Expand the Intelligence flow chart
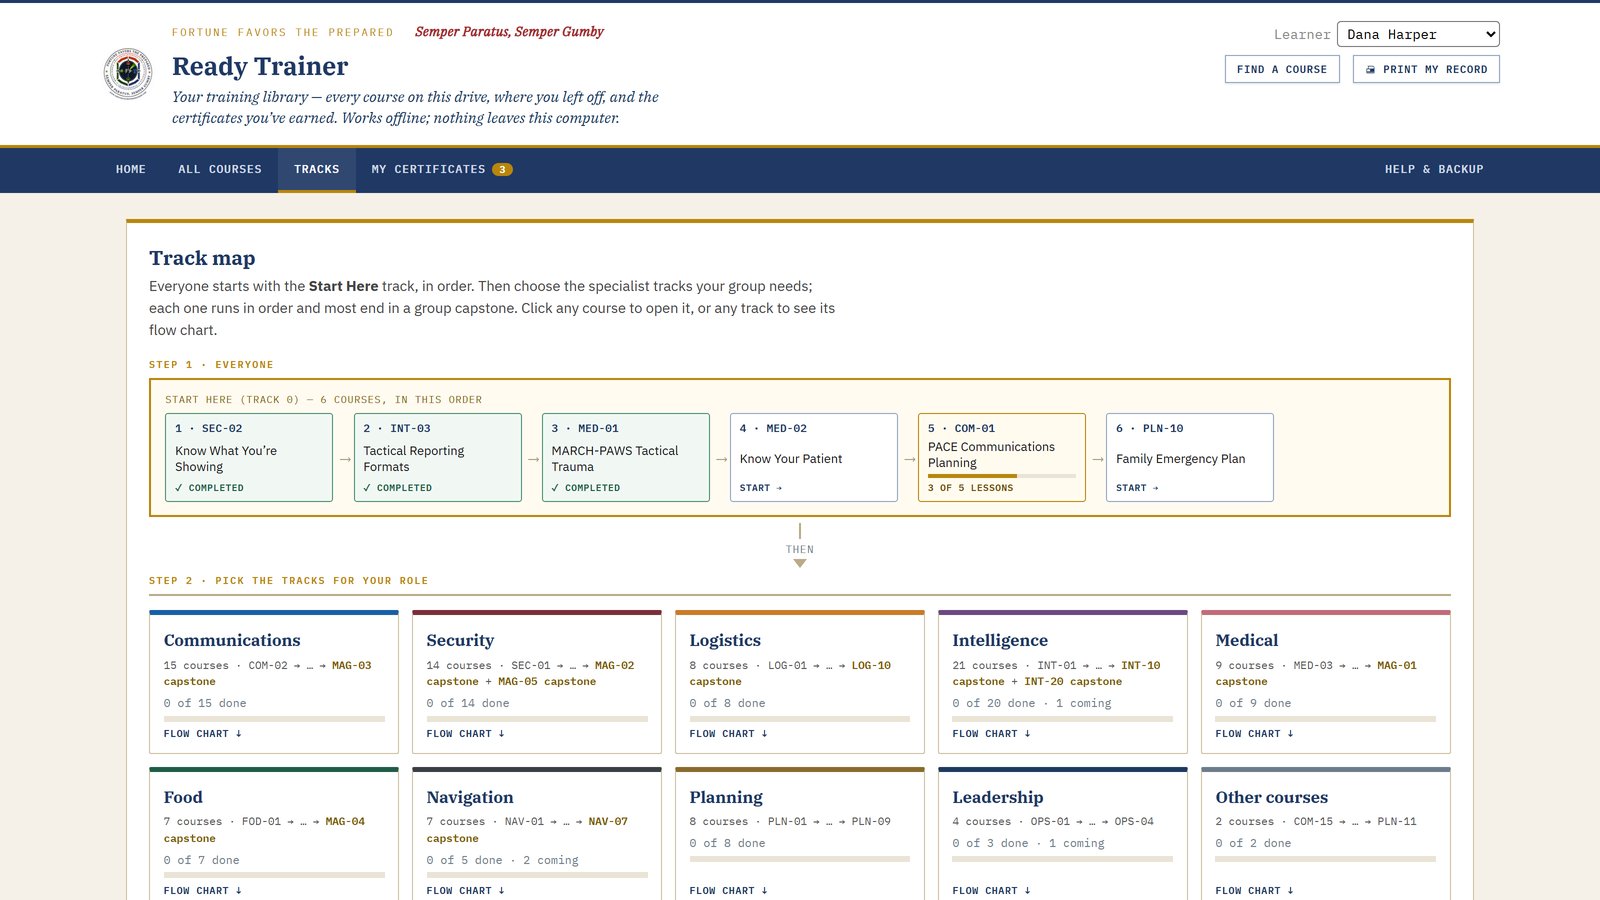The width and height of the screenshot is (1600, 900). click(x=992, y=734)
